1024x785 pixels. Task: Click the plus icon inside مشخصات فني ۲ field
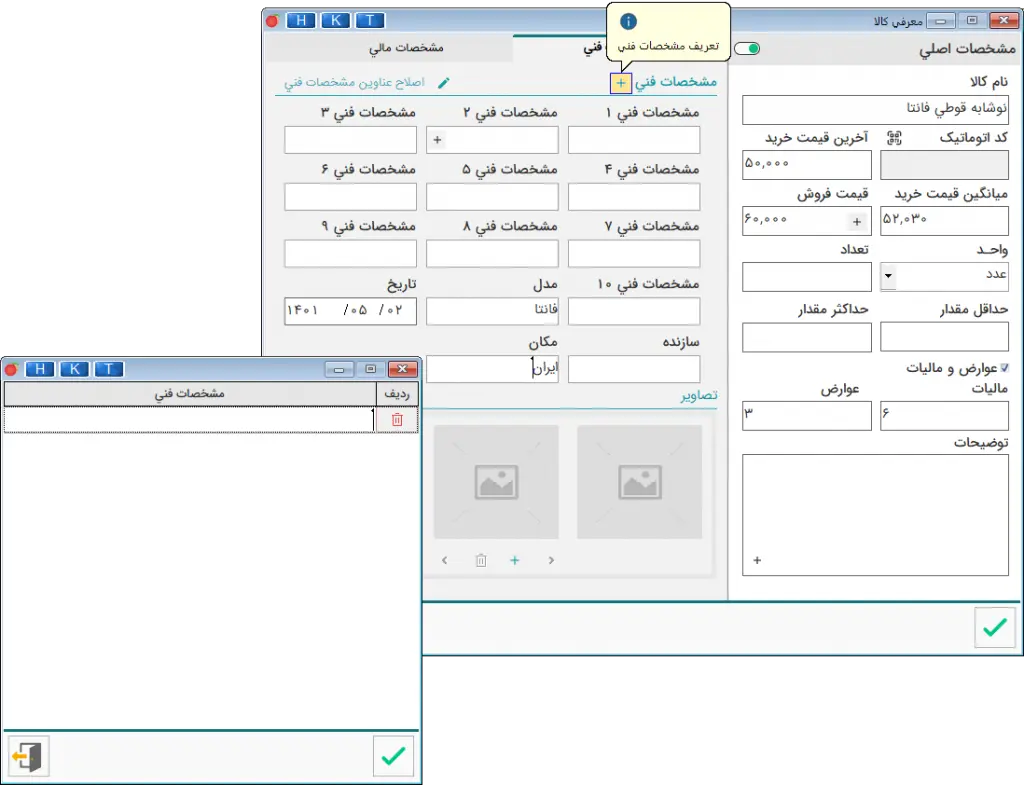pos(437,141)
